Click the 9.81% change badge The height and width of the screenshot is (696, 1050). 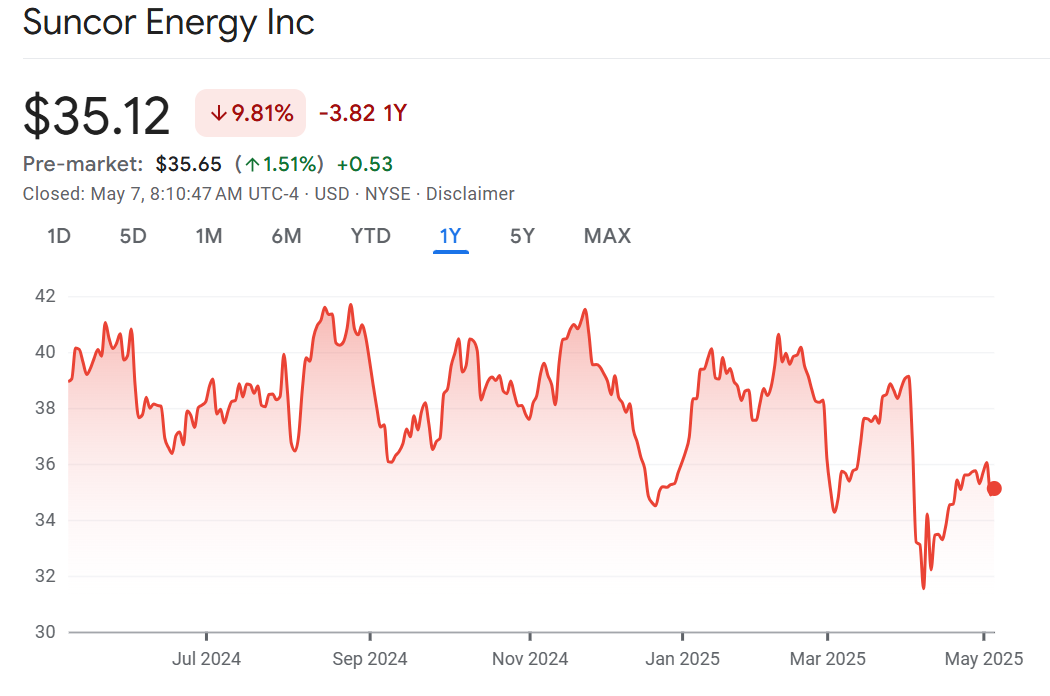[251, 114]
